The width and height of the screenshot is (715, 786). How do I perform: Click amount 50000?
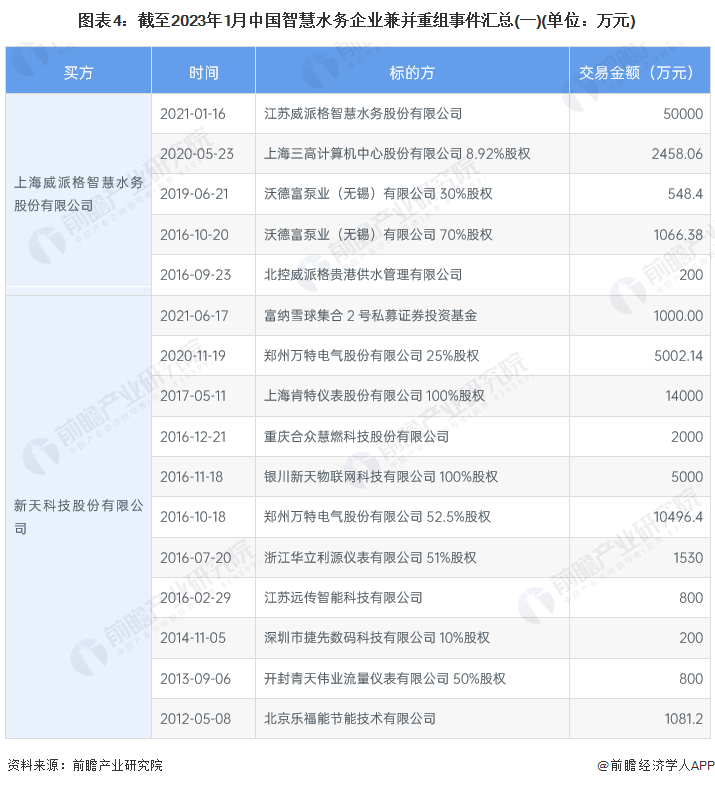click(x=683, y=114)
